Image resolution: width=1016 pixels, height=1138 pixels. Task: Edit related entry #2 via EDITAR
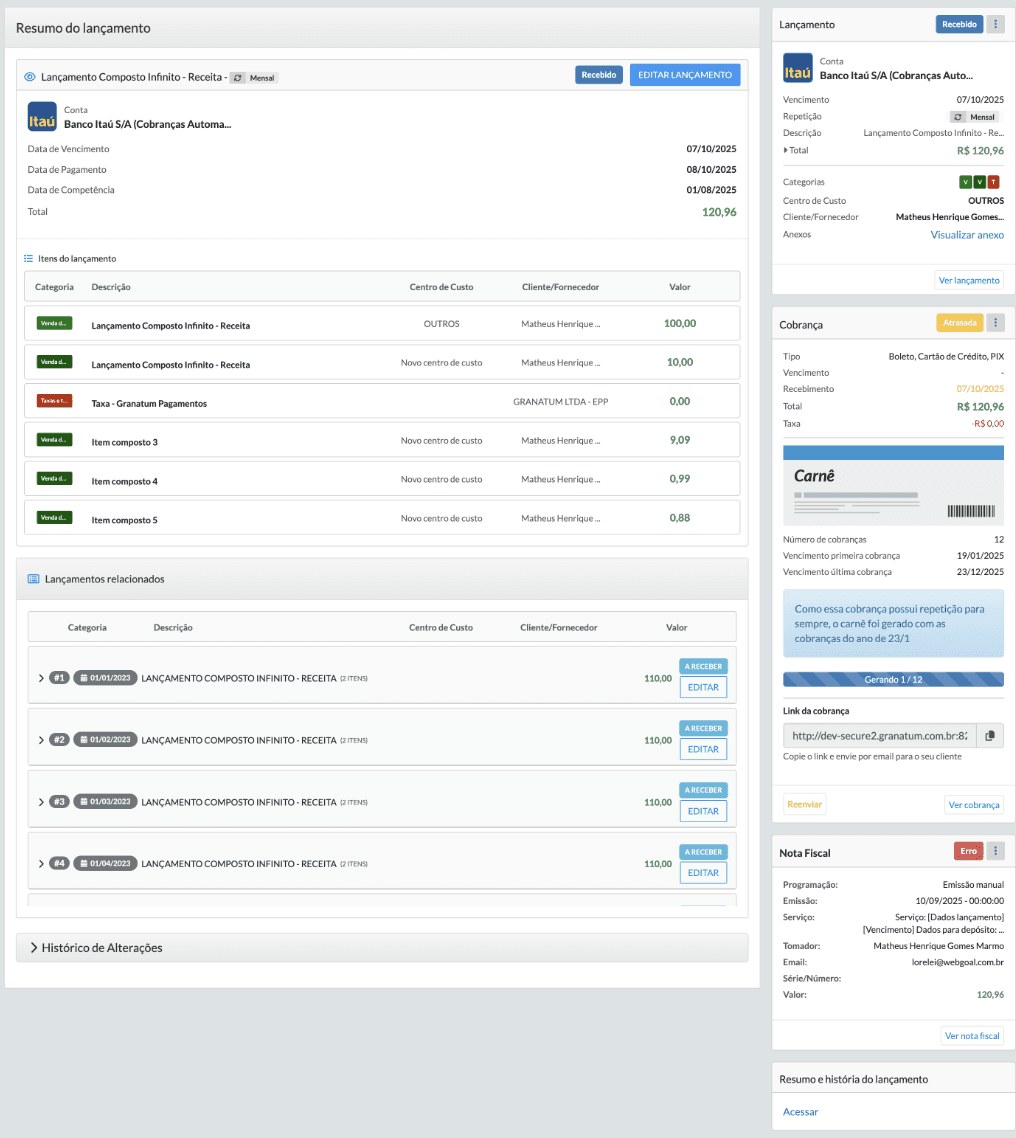click(x=703, y=749)
